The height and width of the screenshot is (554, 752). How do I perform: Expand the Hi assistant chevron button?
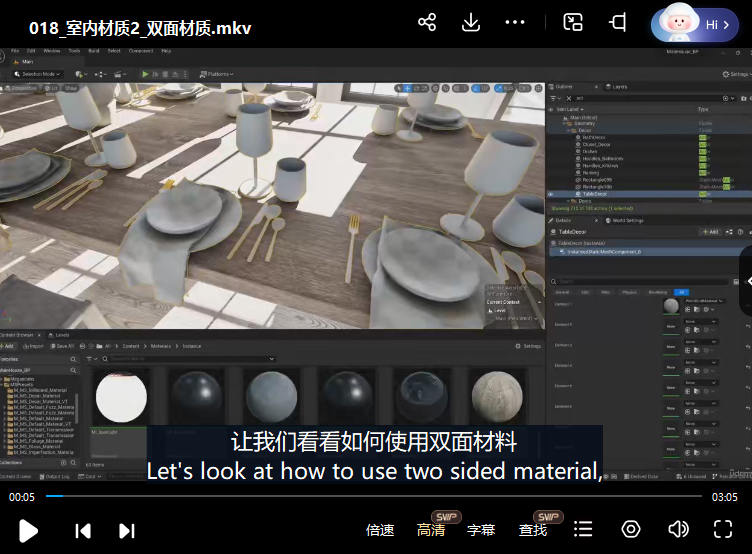[x=725, y=25]
